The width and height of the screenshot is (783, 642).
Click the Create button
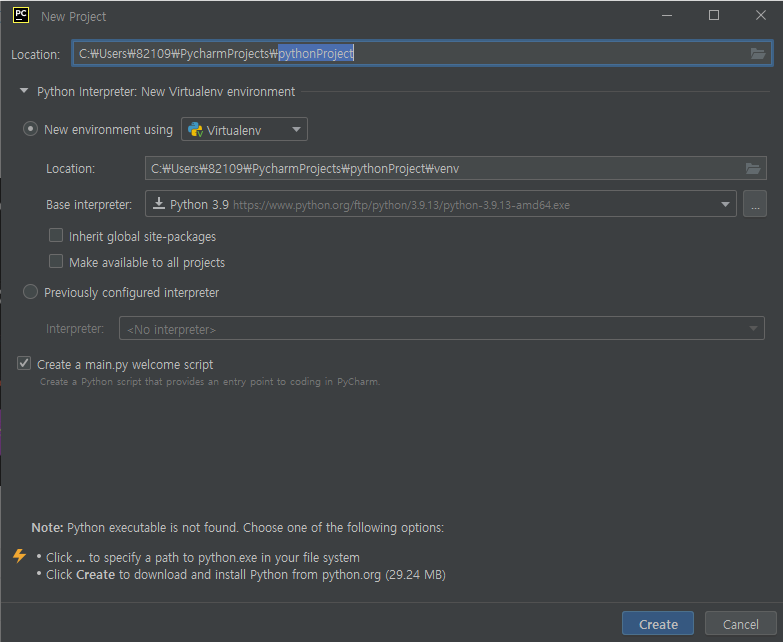(658, 624)
